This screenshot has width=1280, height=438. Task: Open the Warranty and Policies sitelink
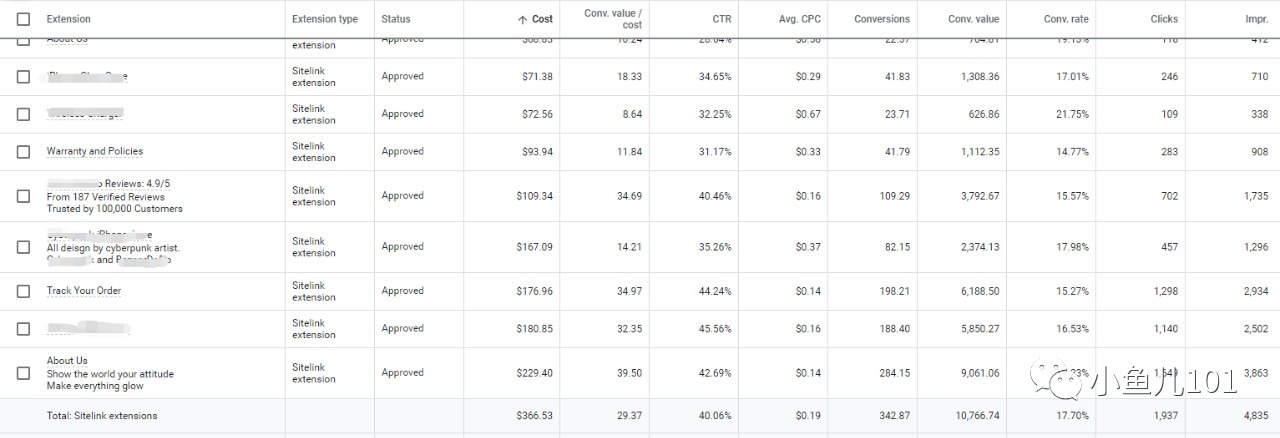click(x=95, y=152)
